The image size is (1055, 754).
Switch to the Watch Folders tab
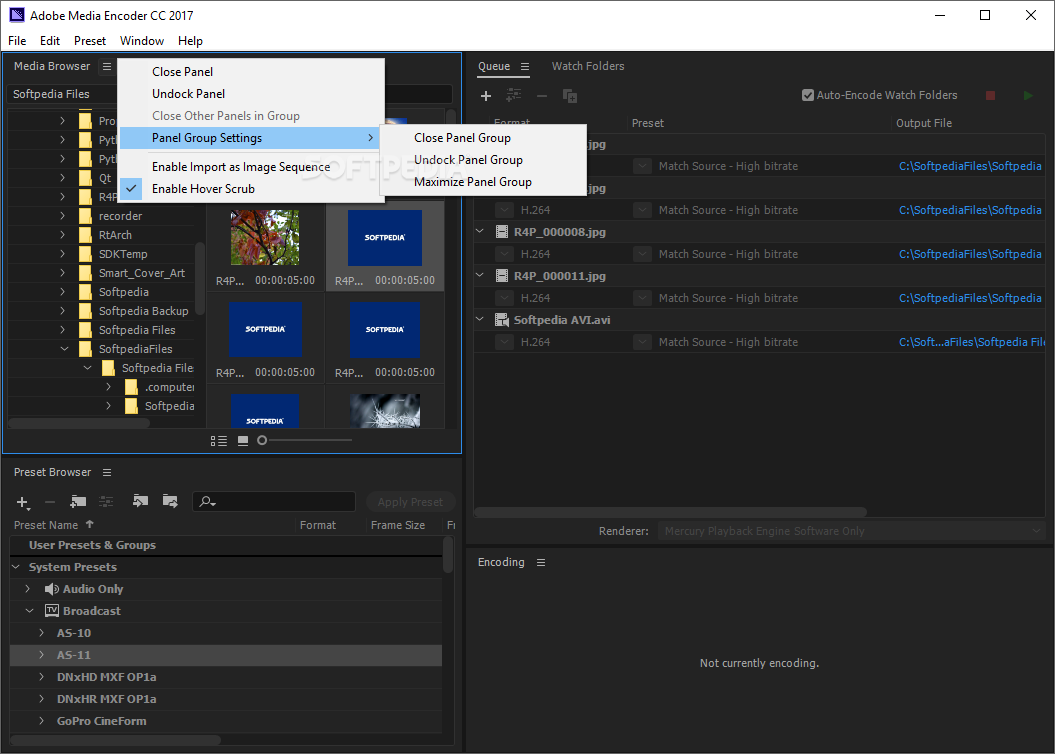pos(587,66)
